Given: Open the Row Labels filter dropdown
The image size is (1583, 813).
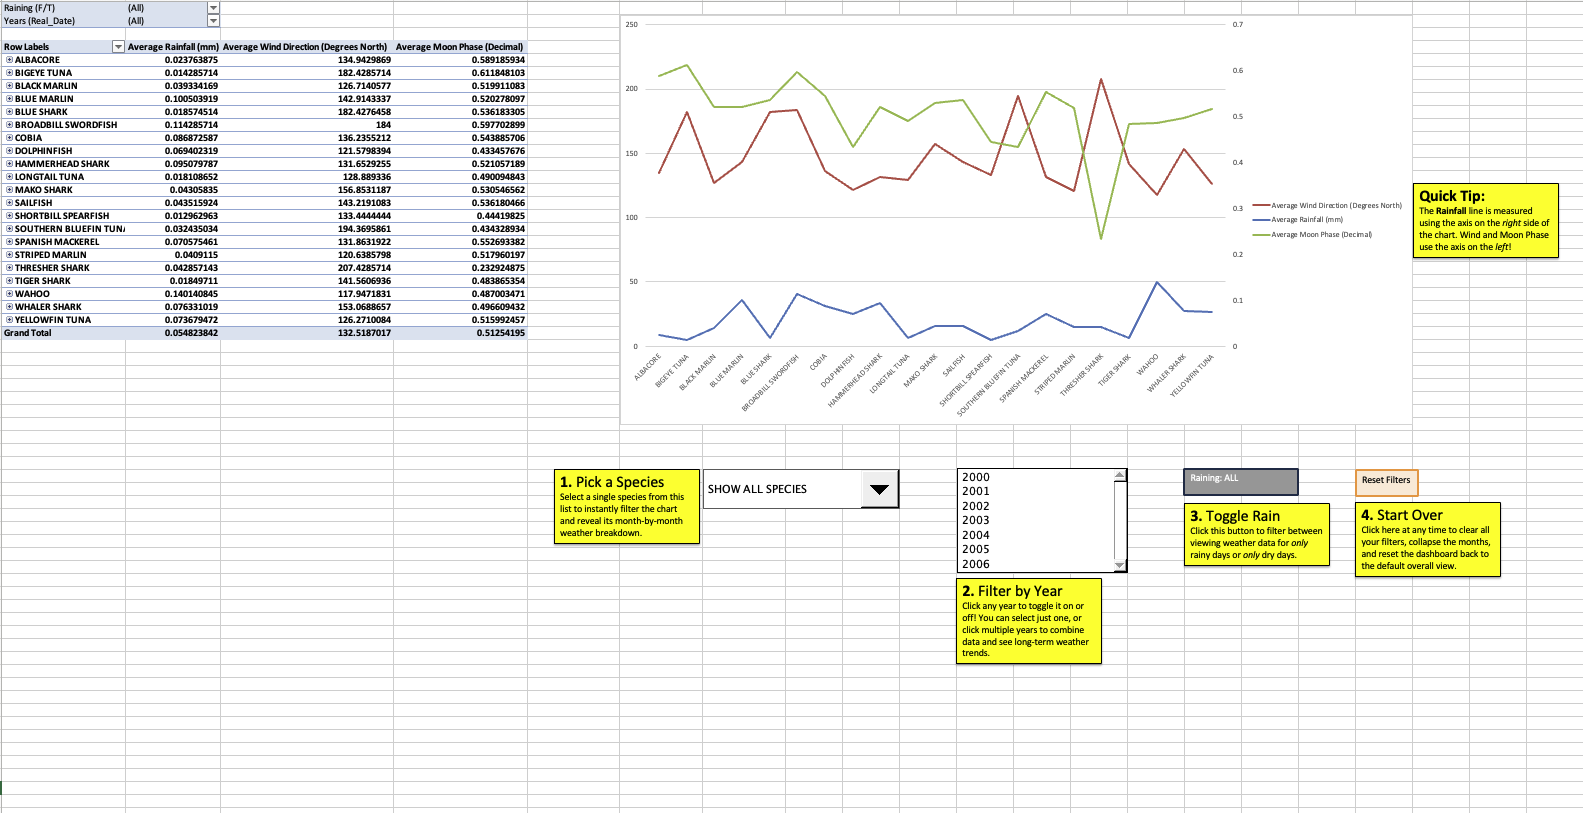Looking at the screenshot, I should [x=118, y=47].
